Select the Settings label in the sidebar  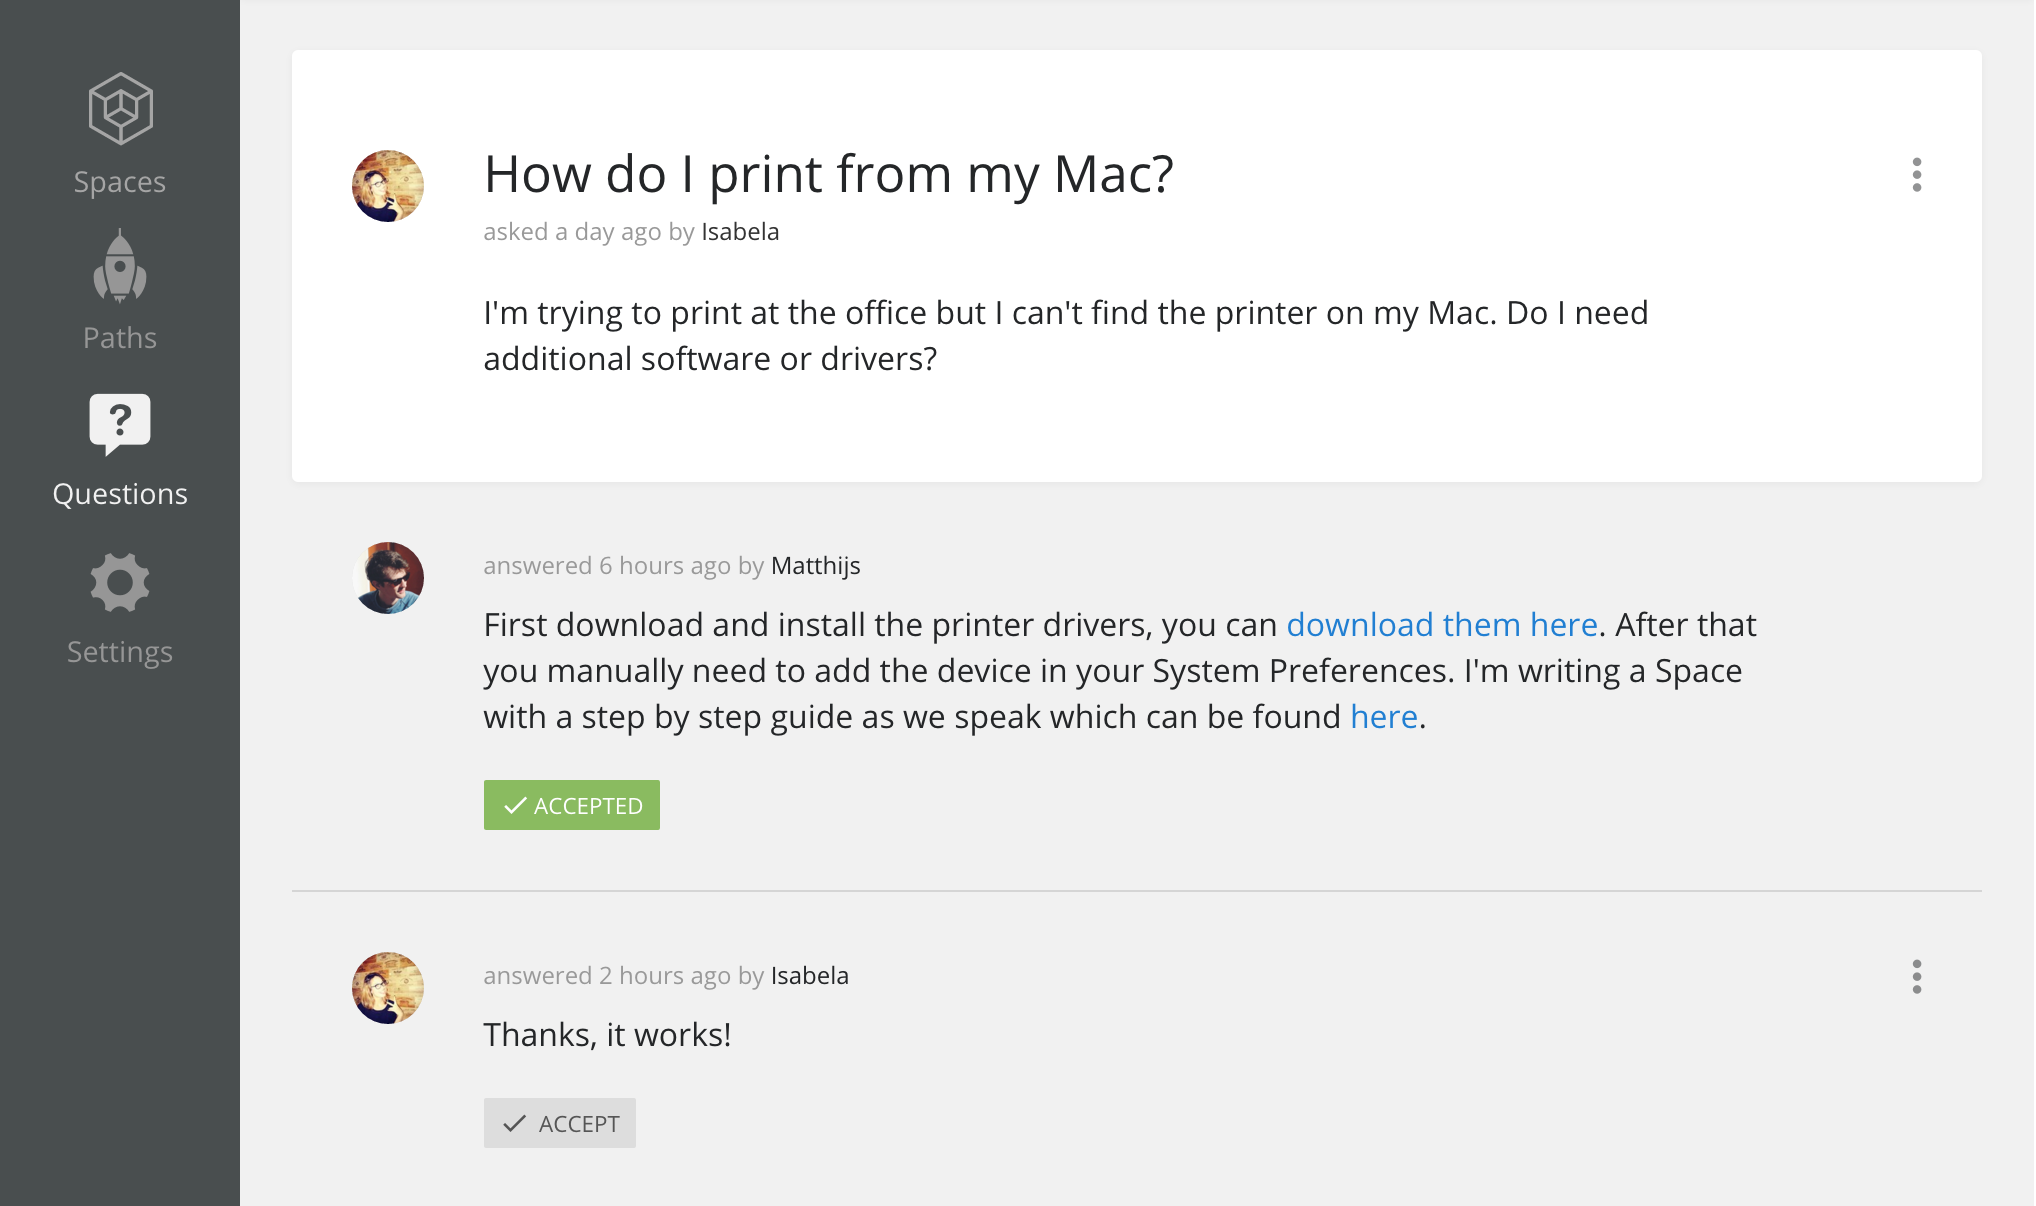pyautogui.click(x=120, y=652)
